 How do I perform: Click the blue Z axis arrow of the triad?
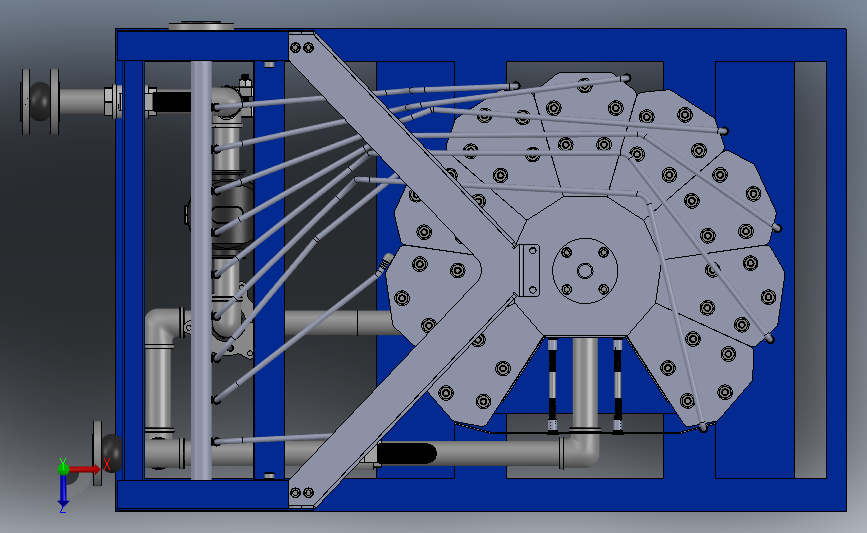point(63,490)
